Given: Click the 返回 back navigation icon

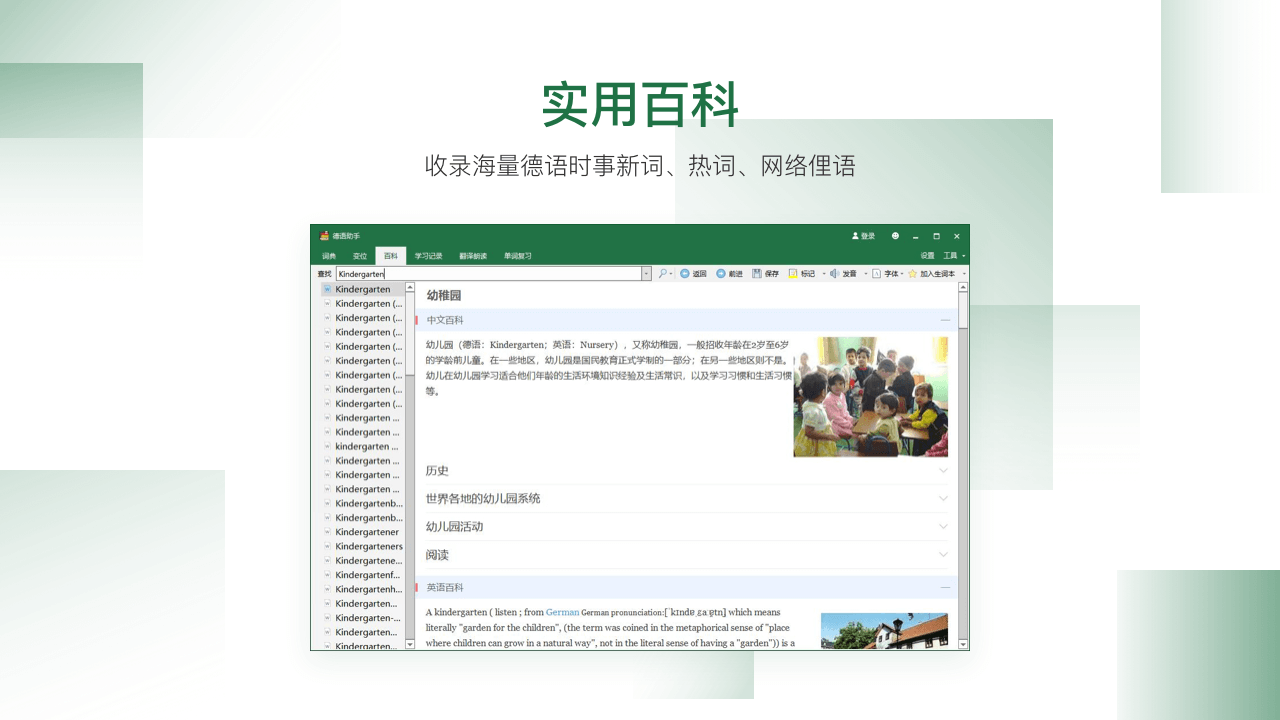Looking at the screenshot, I should coord(685,272).
